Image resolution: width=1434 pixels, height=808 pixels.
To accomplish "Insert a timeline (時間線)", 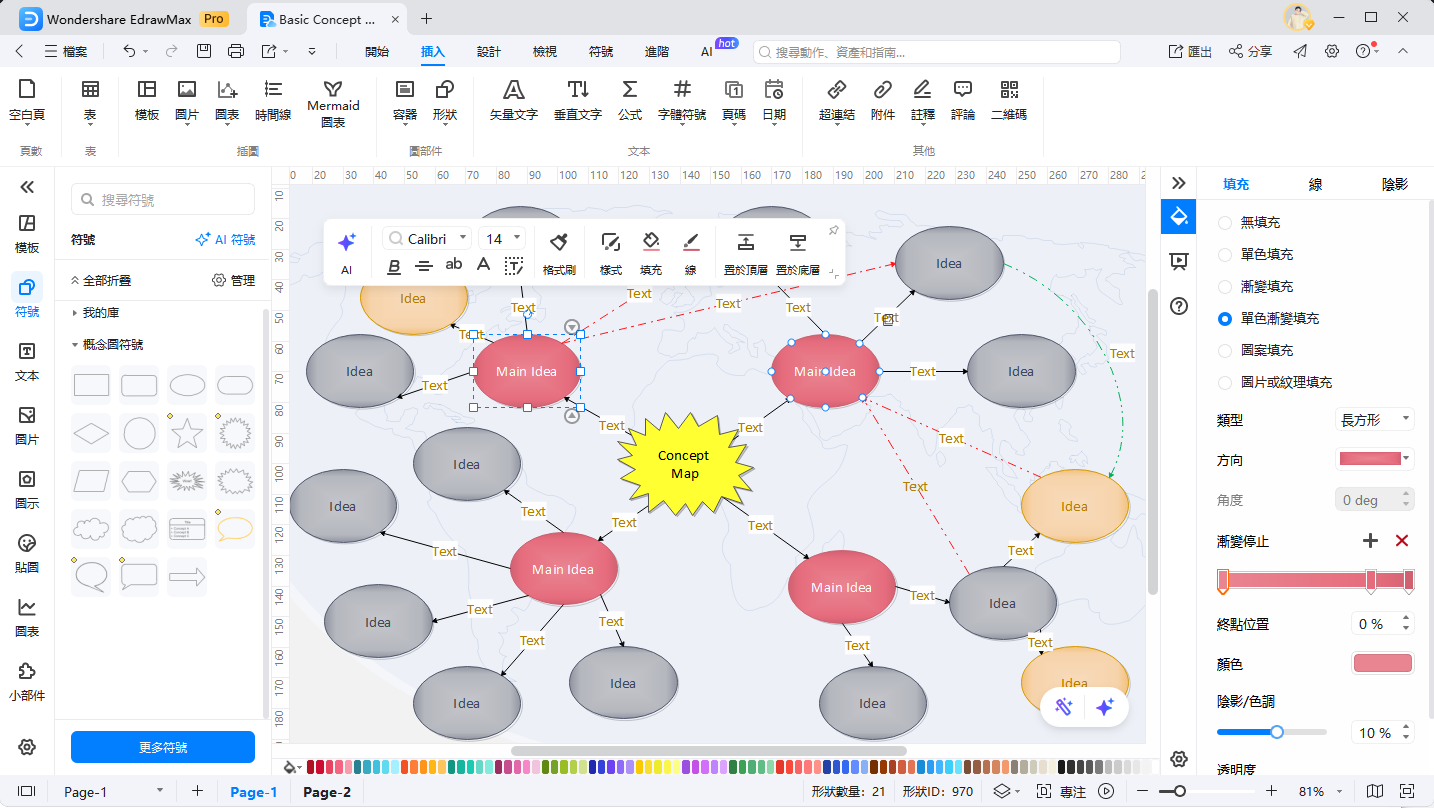I will 273,99.
